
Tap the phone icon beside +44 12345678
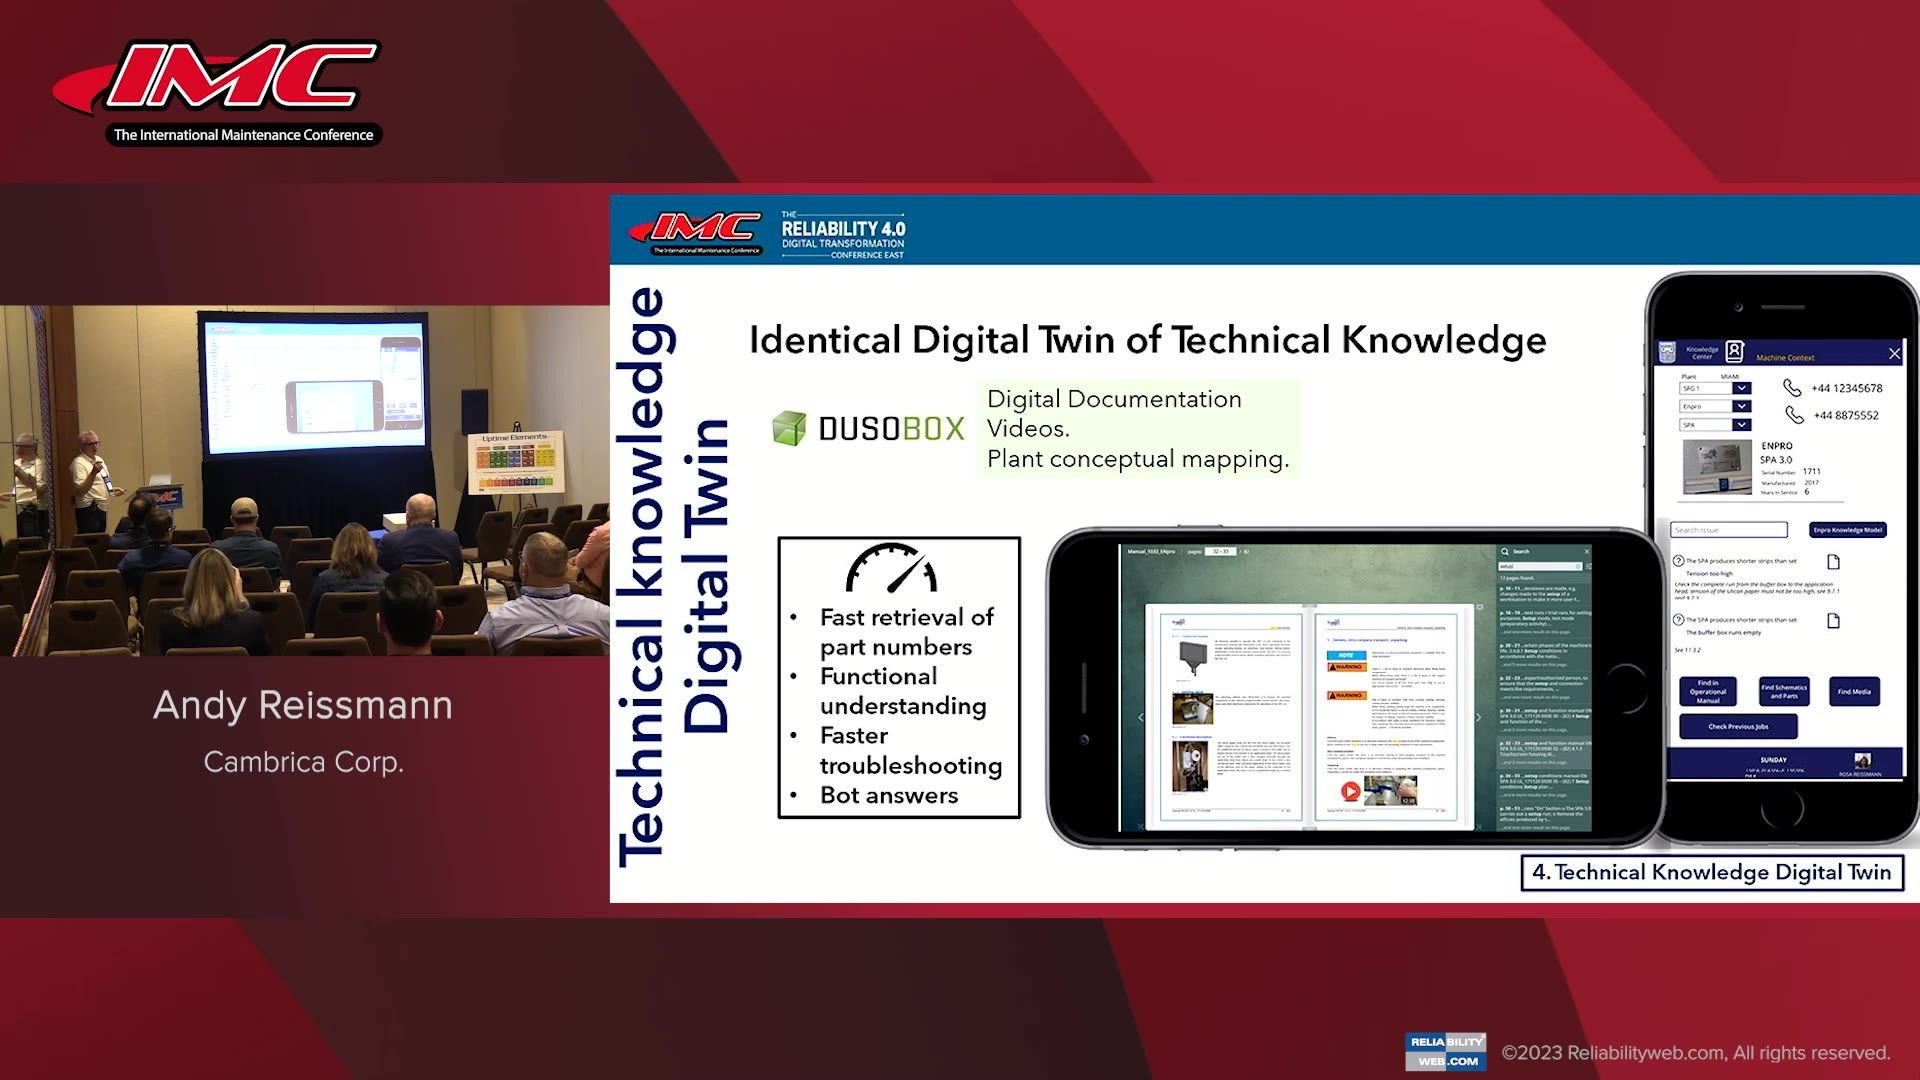pos(1791,387)
